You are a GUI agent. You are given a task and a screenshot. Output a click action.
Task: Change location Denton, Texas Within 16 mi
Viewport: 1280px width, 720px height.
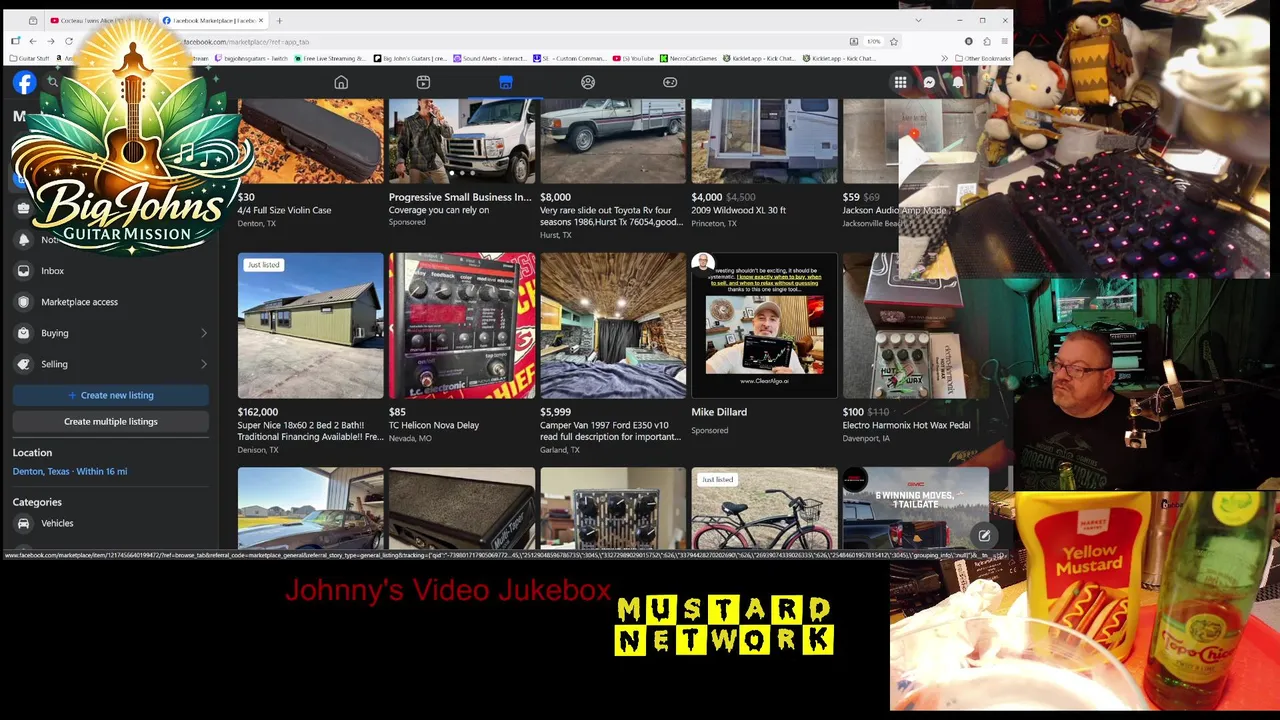click(70, 471)
